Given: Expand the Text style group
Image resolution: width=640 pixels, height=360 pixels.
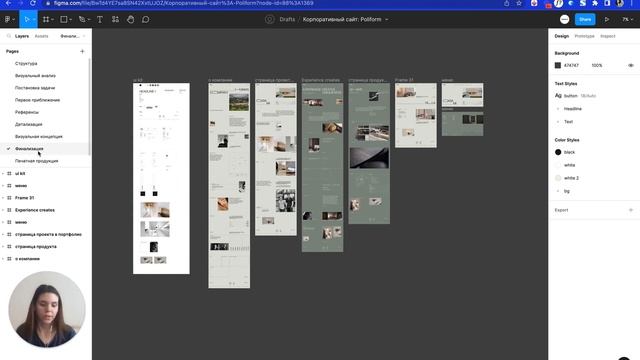Looking at the screenshot, I should tap(558, 122).
